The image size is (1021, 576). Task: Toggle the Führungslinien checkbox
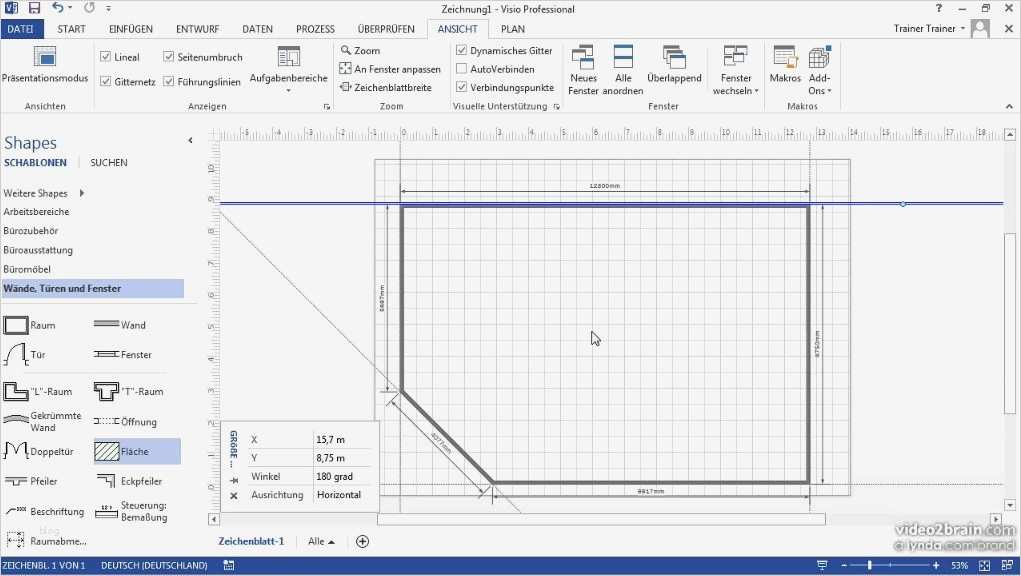(169, 81)
